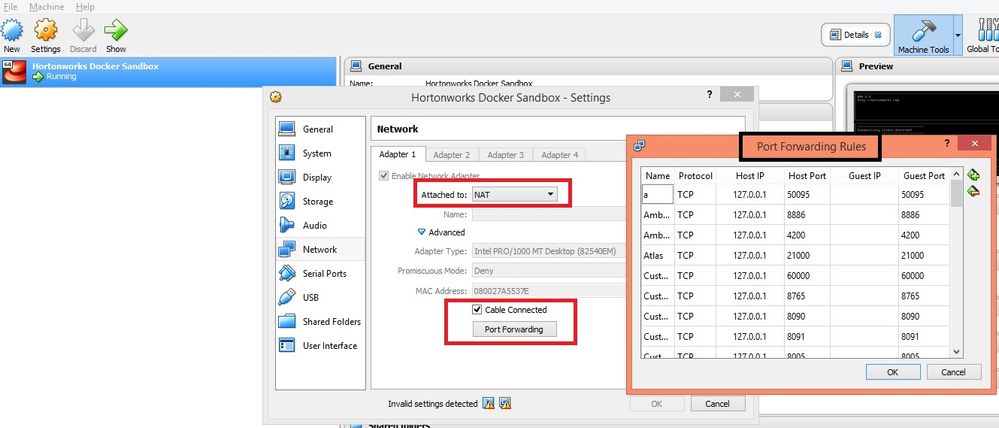Open the Attached to NAT dropdown
This screenshot has width=999, height=428.
click(x=514, y=194)
